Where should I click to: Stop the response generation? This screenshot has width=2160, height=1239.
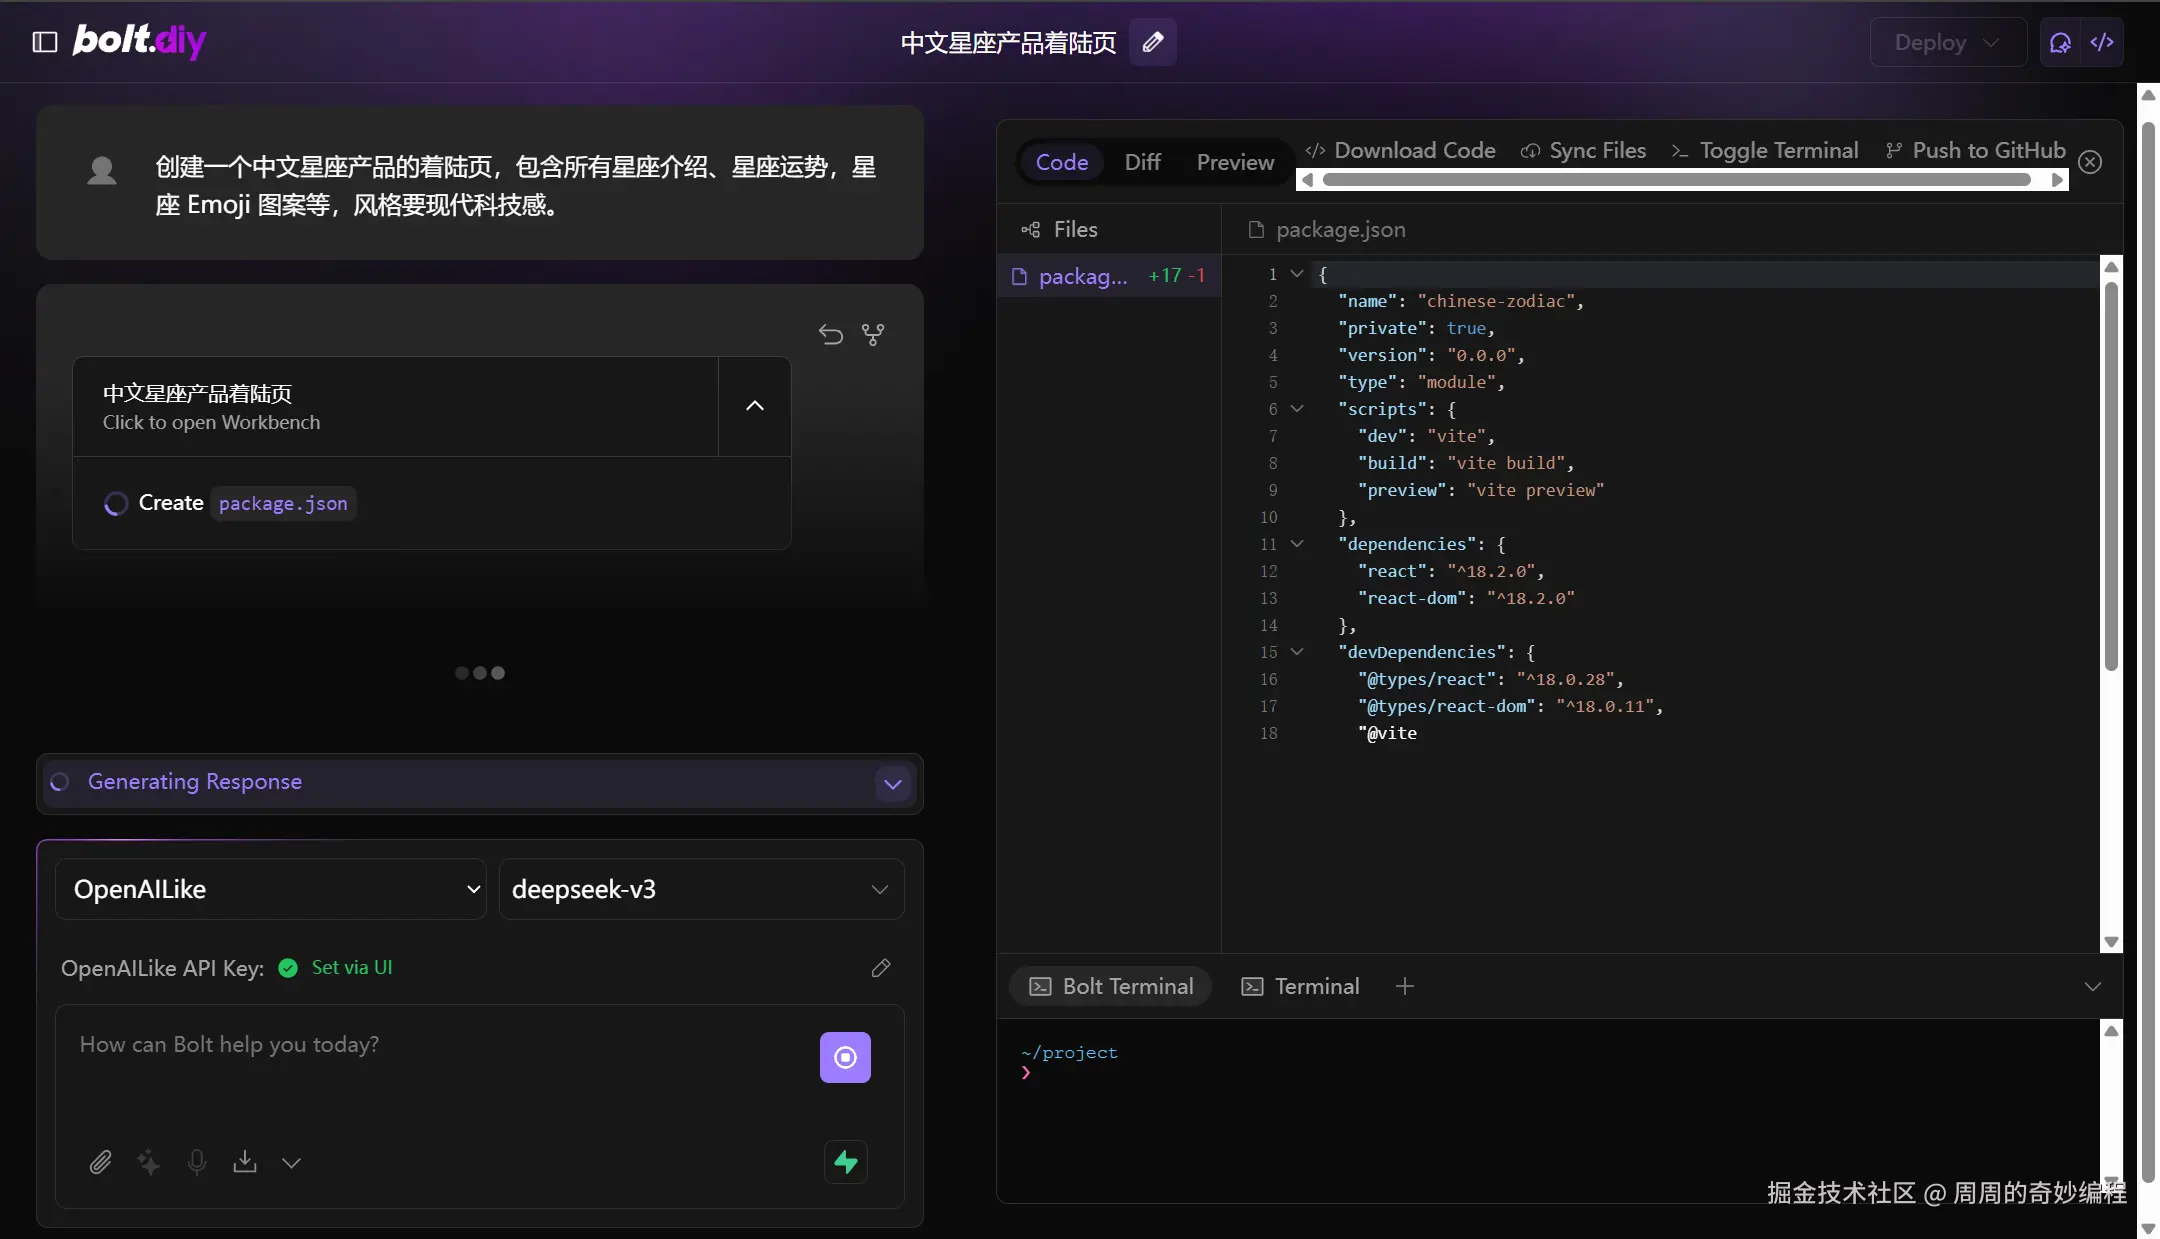coord(845,1057)
